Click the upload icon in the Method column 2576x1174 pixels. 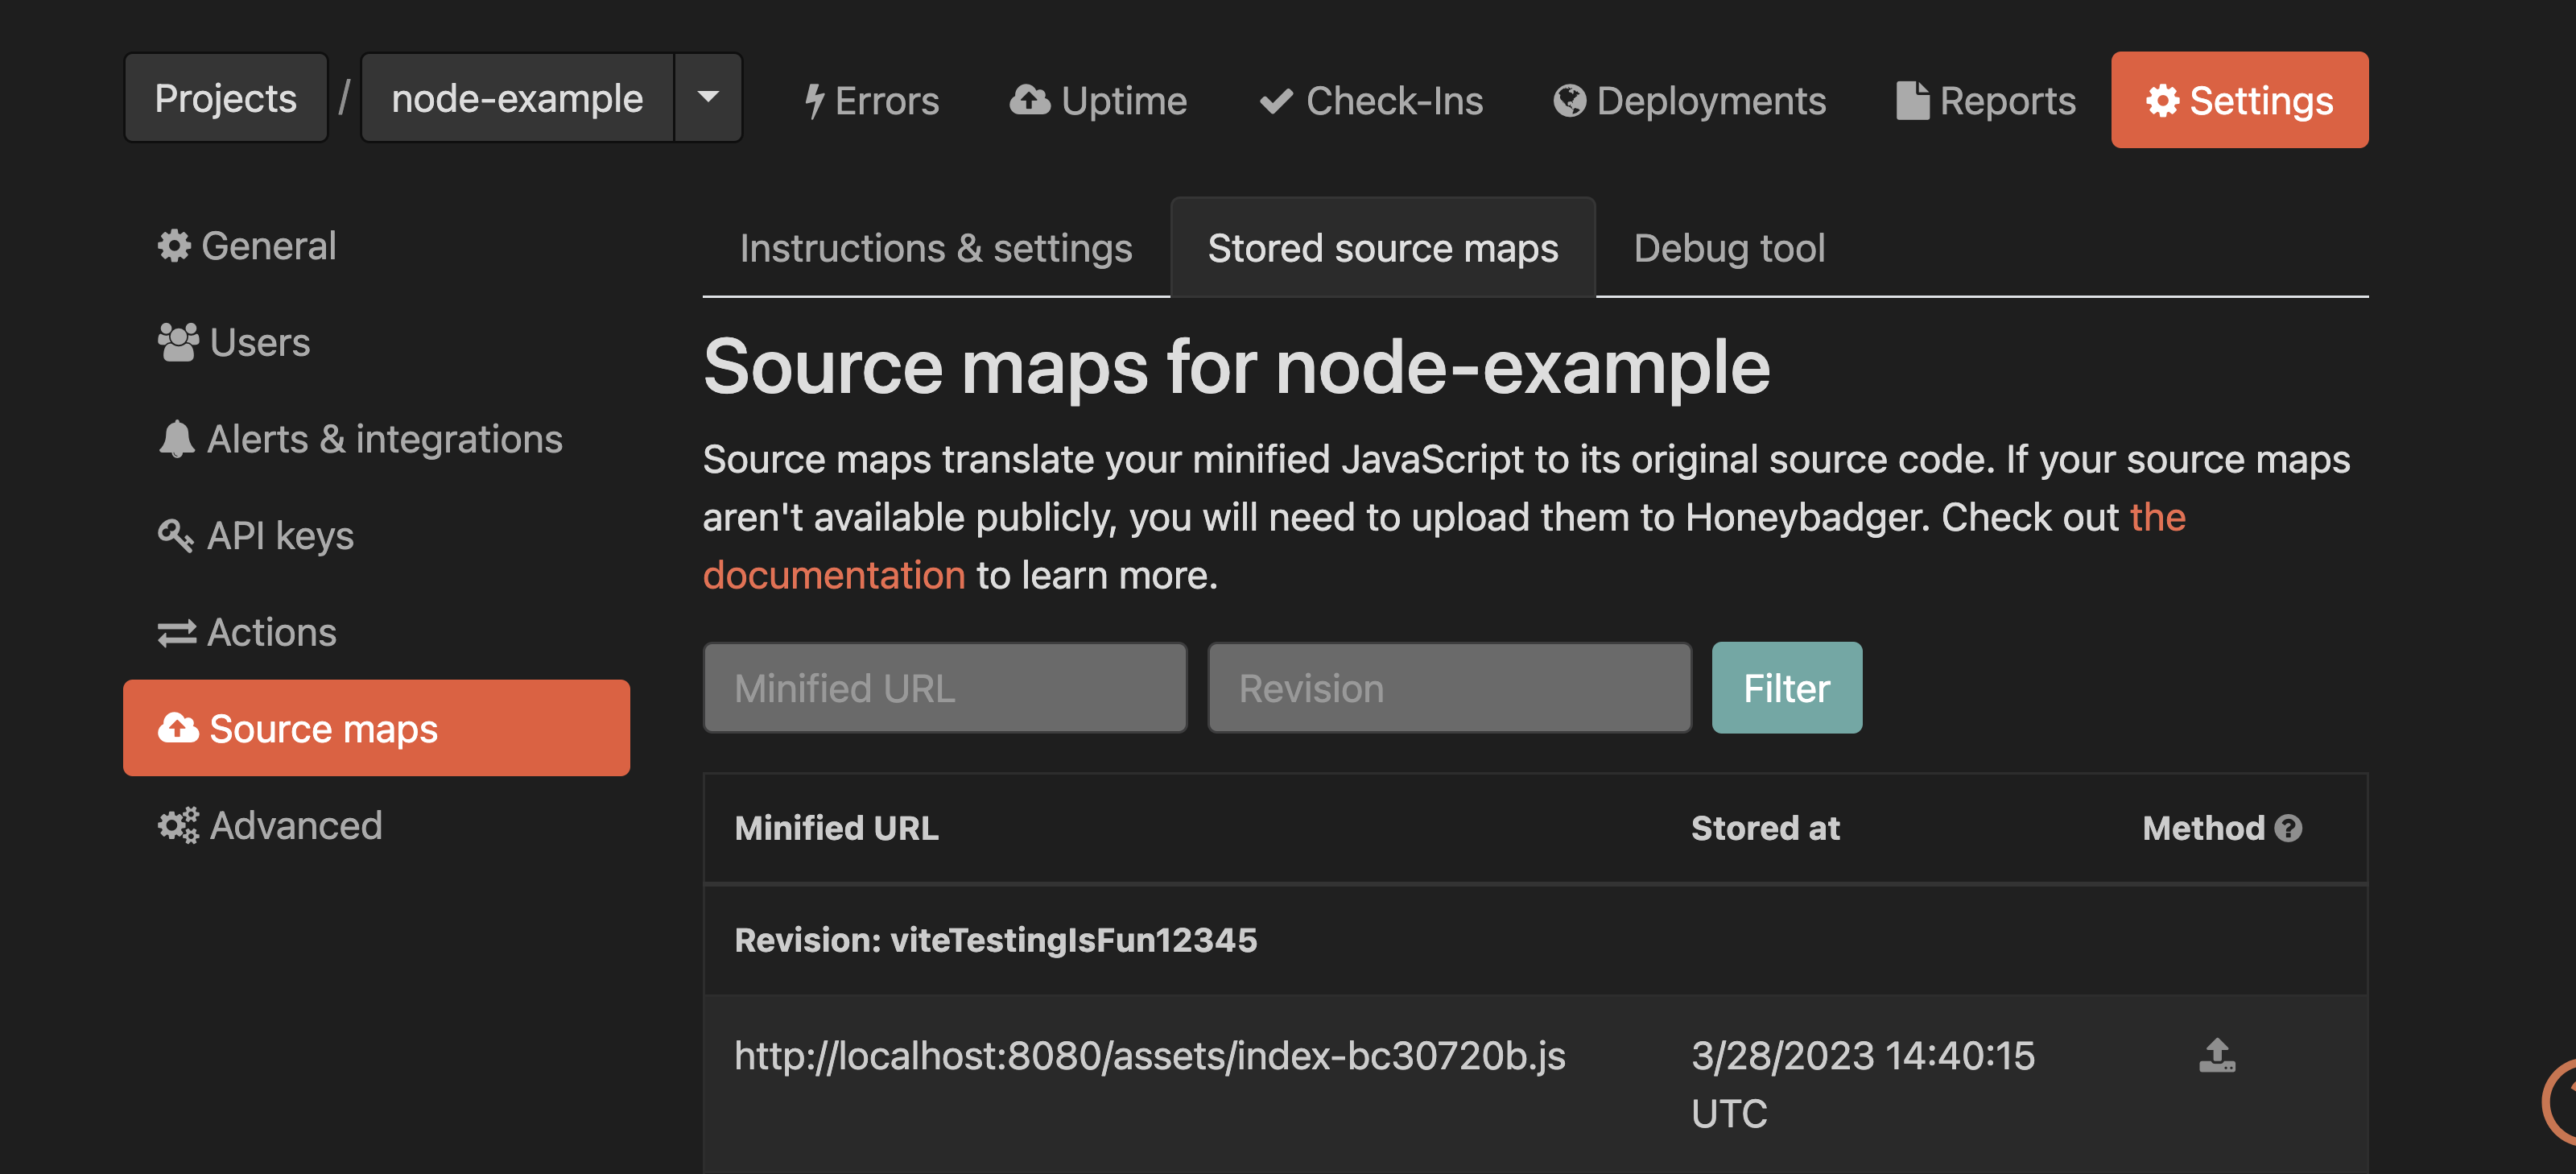tap(2217, 1054)
